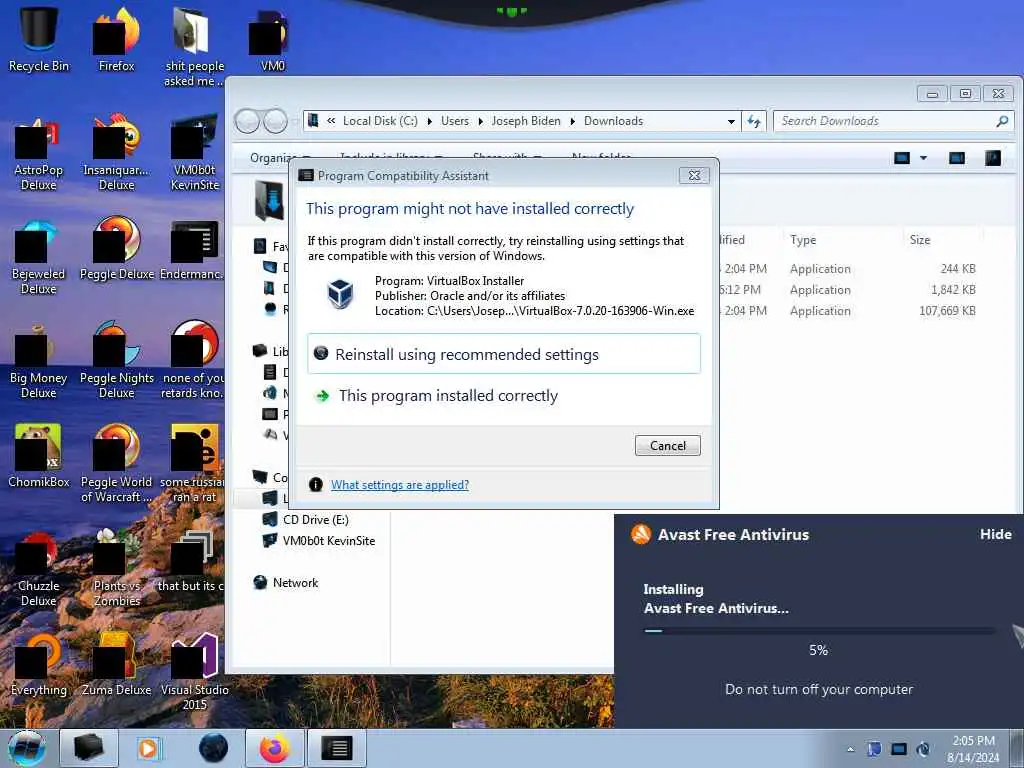Open the Everything search desktop shortcut
1024x768 pixels.
pos(39,665)
